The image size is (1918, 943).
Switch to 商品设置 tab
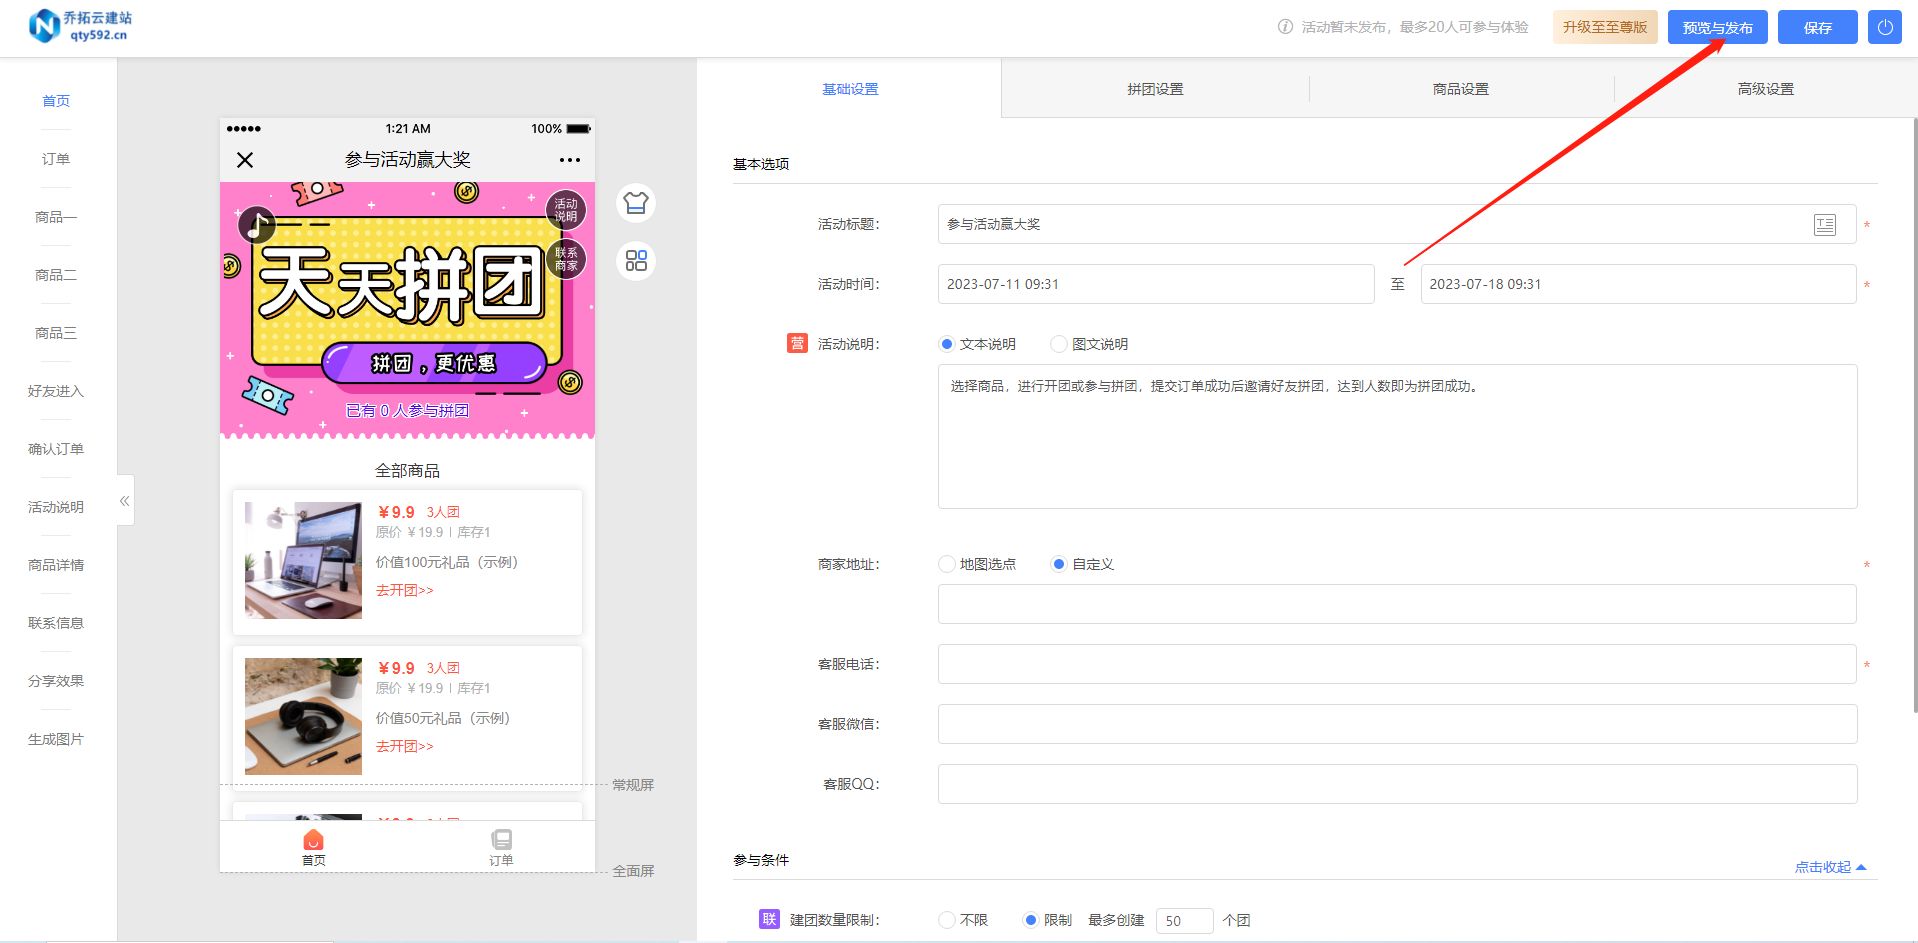(1461, 89)
